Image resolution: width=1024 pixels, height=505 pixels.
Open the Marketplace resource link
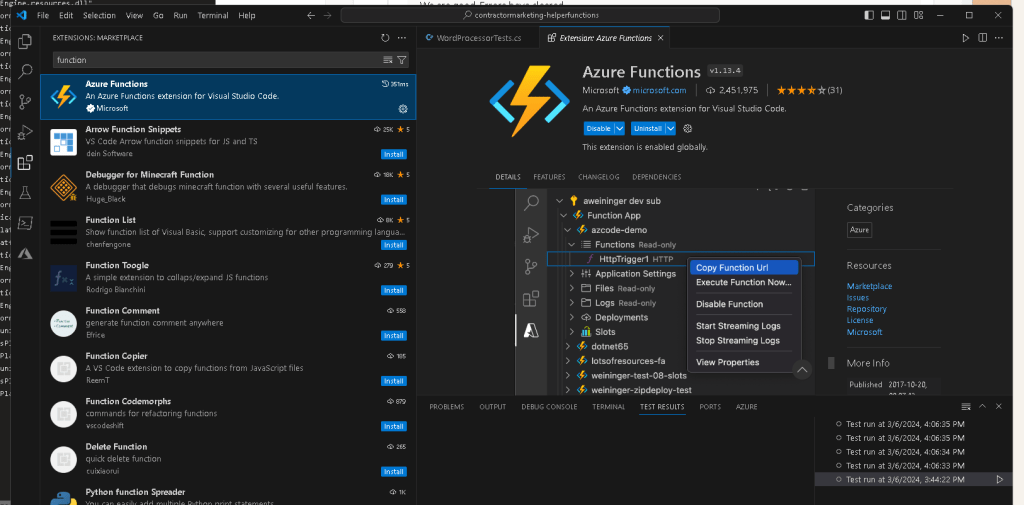coord(869,286)
